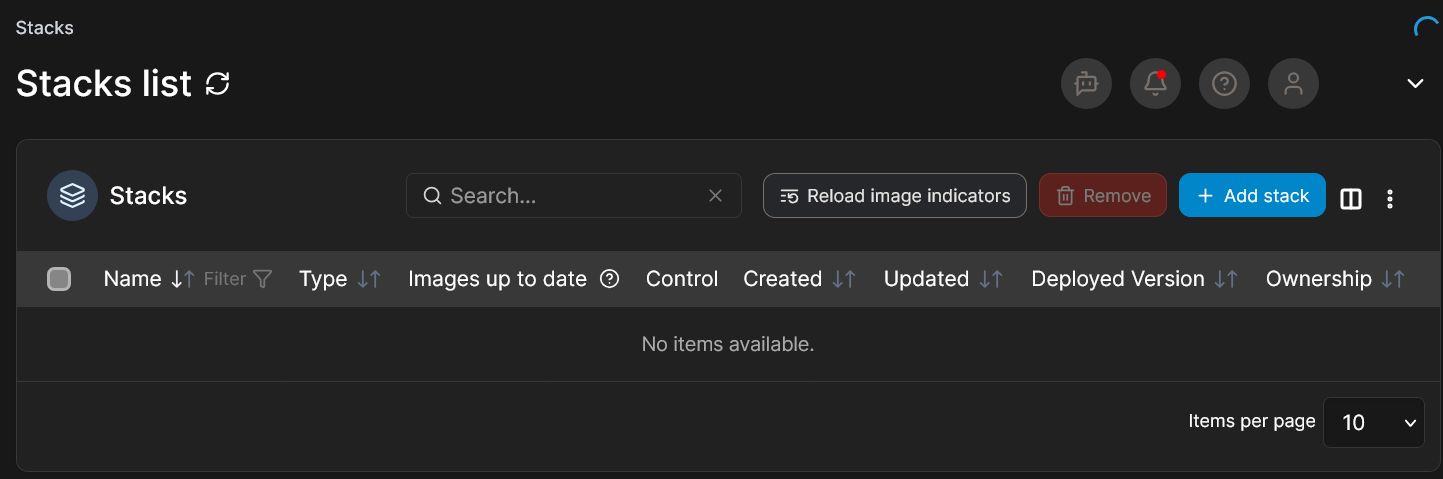Screen dimensions: 1443x479
Task: Toggle sort order on Name column
Action: [181, 279]
